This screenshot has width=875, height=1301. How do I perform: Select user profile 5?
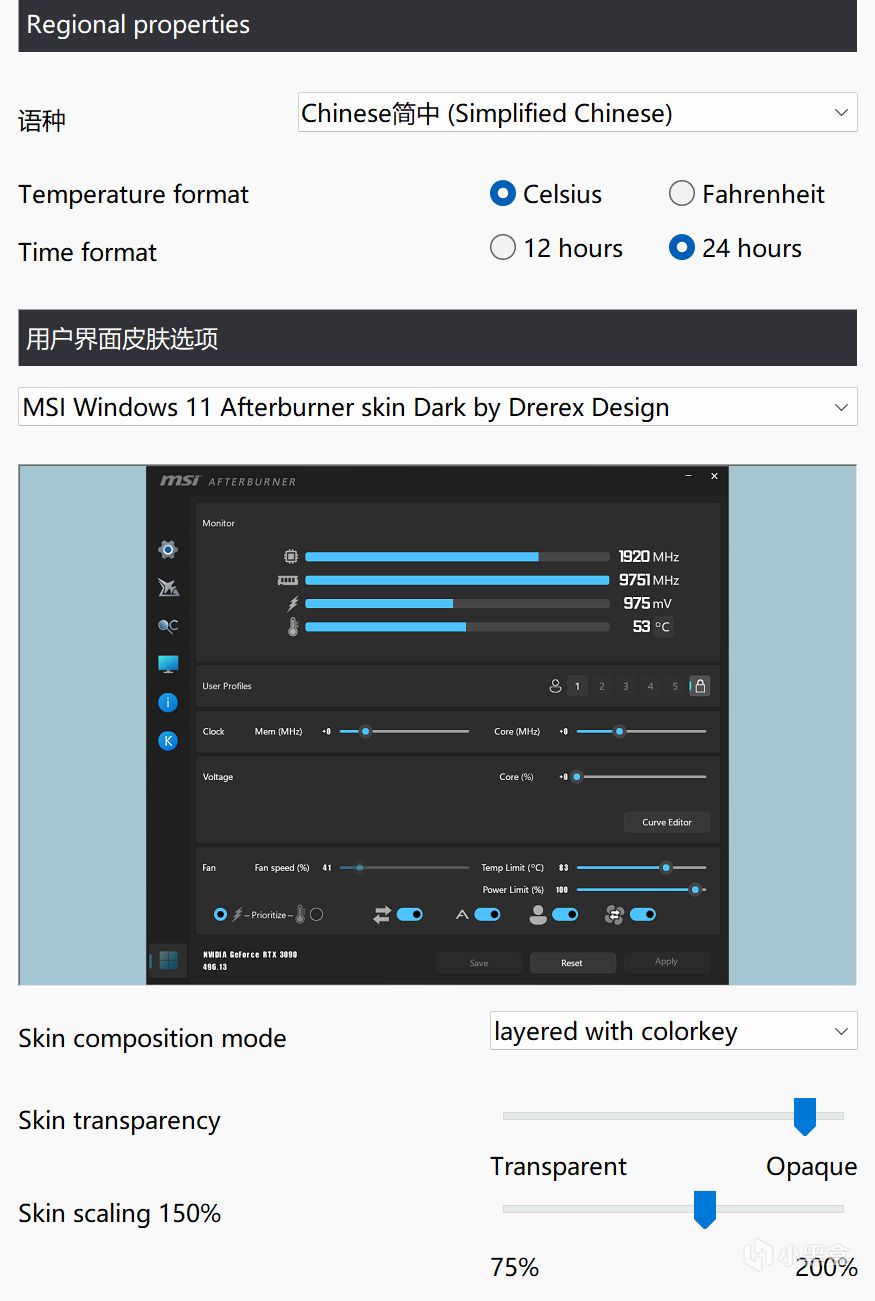pyautogui.click(x=675, y=686)
